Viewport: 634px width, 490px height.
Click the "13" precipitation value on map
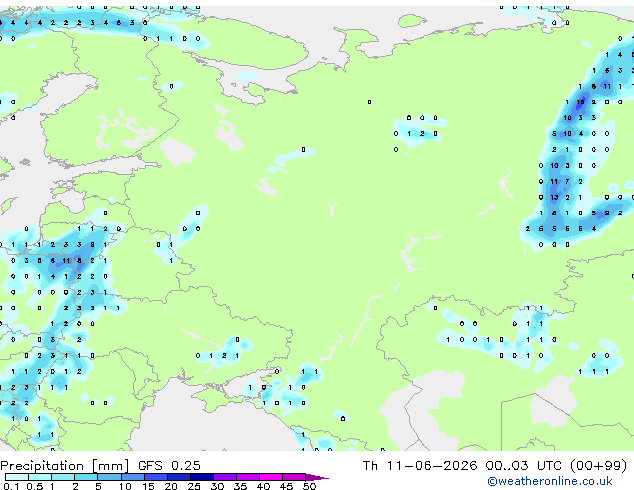(554, 197)
